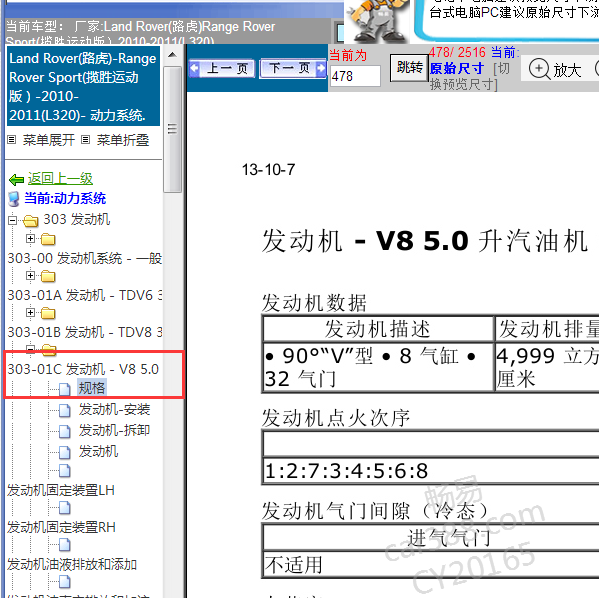Expand the 303-01A 发动机 TDV6 node
This screenshot has height=598, width=599.
(30, 276)
